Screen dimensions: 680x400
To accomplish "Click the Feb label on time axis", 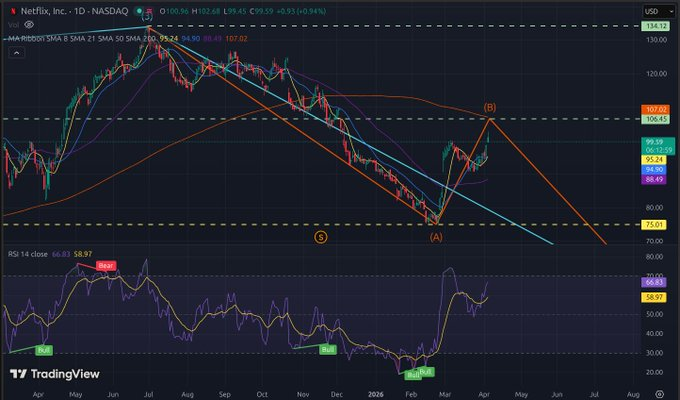I will click(x=411, y=394).
